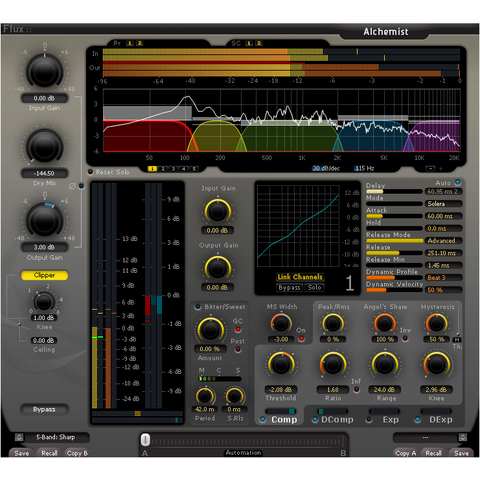Click the band Solo button
This screenshot has width=480, height=480.
pos(314,287)
